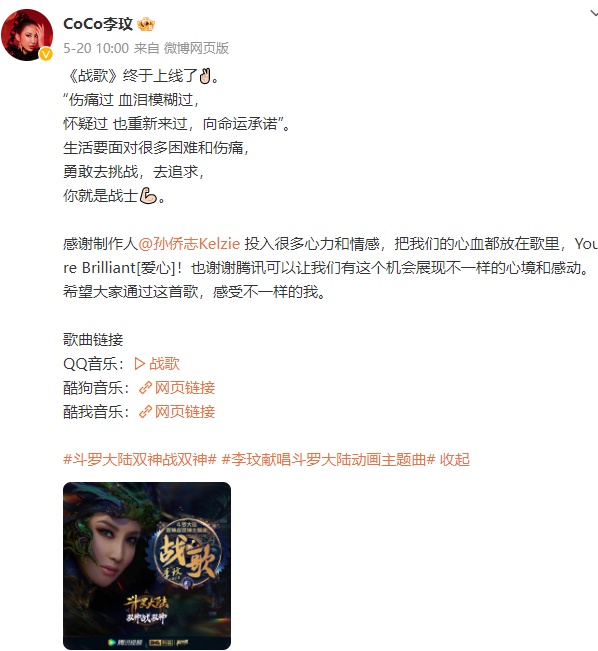
Task: Click the gold verified badge on avatar
Action: [46, 54]
